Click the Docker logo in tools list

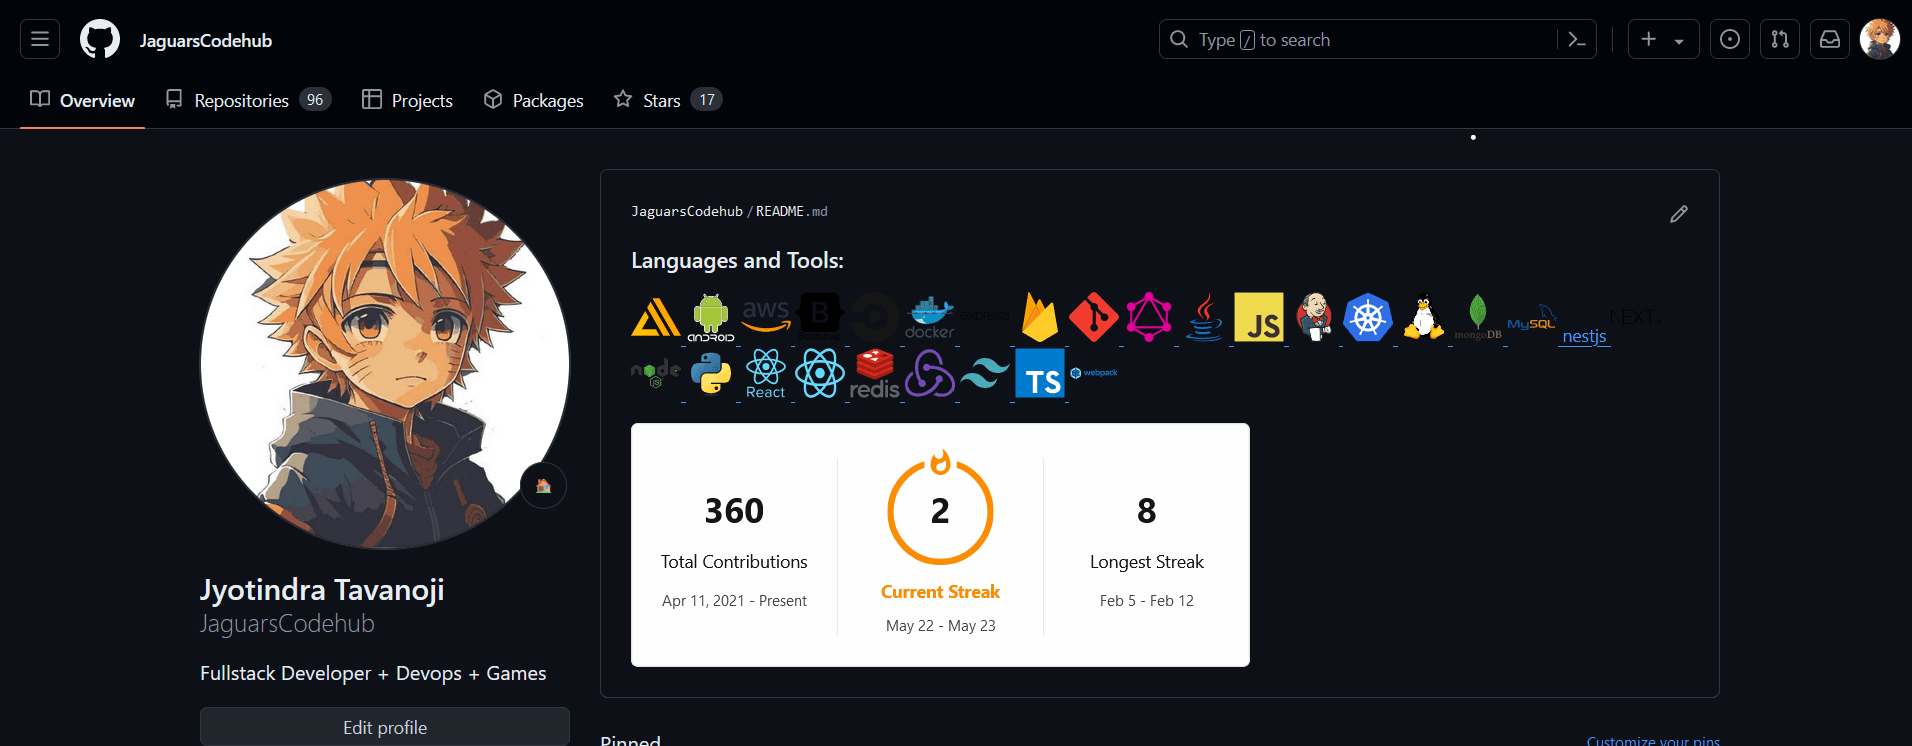coord(930,318)
